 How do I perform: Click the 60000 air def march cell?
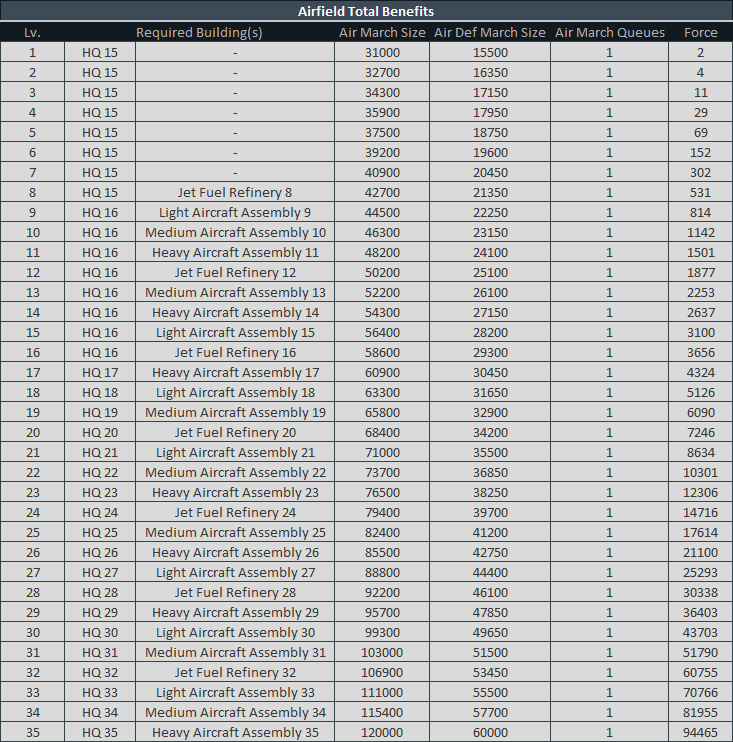click(x=490, y=732)
